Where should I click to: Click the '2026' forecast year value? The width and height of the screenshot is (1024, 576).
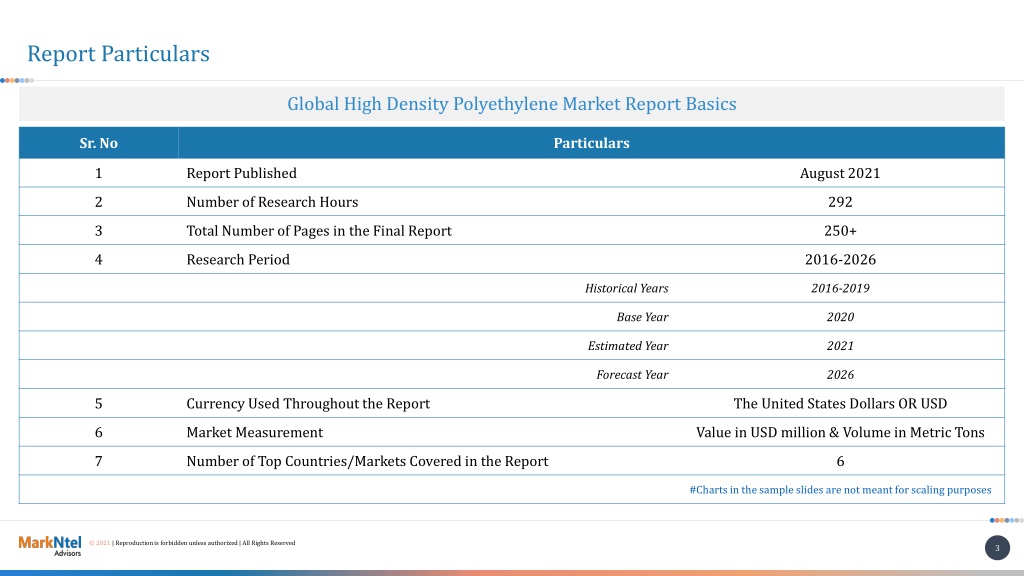[840, 374]
